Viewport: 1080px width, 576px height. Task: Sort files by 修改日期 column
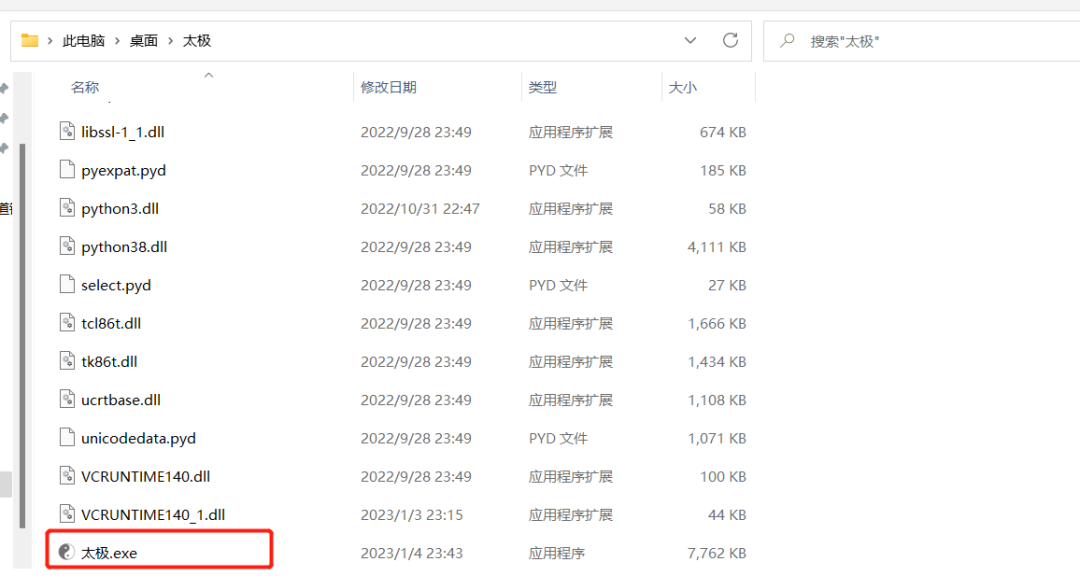tap(390, 87)
